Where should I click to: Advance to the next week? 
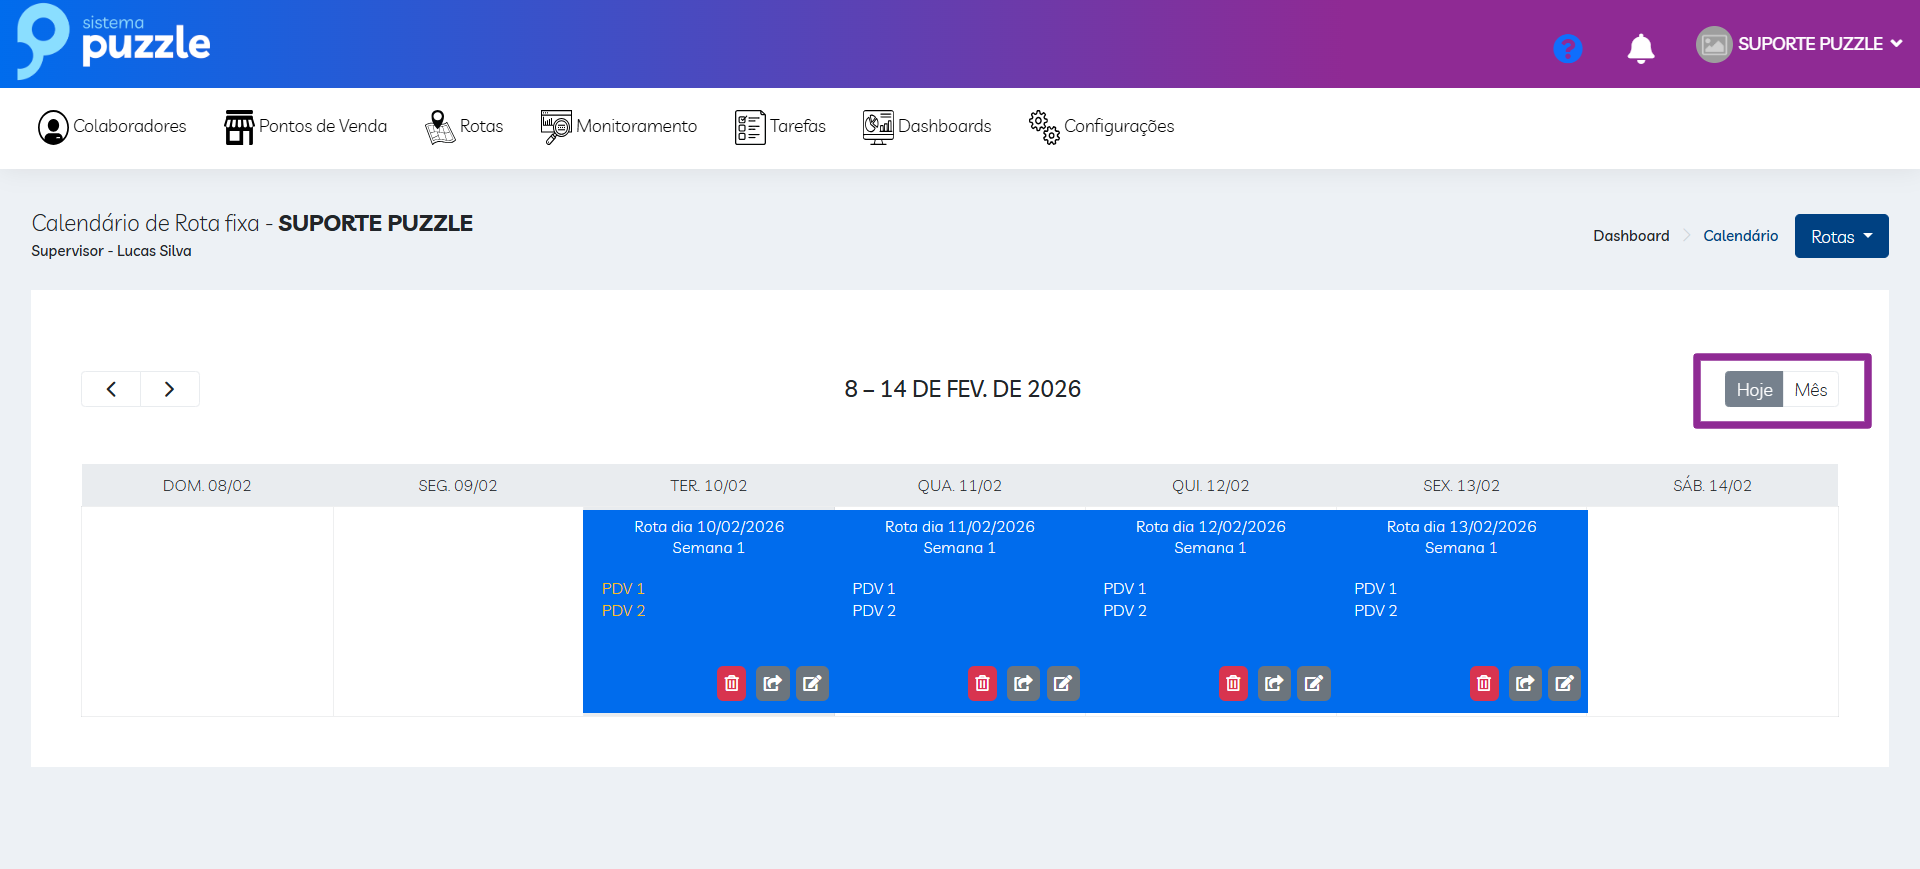tap(169, 389)
